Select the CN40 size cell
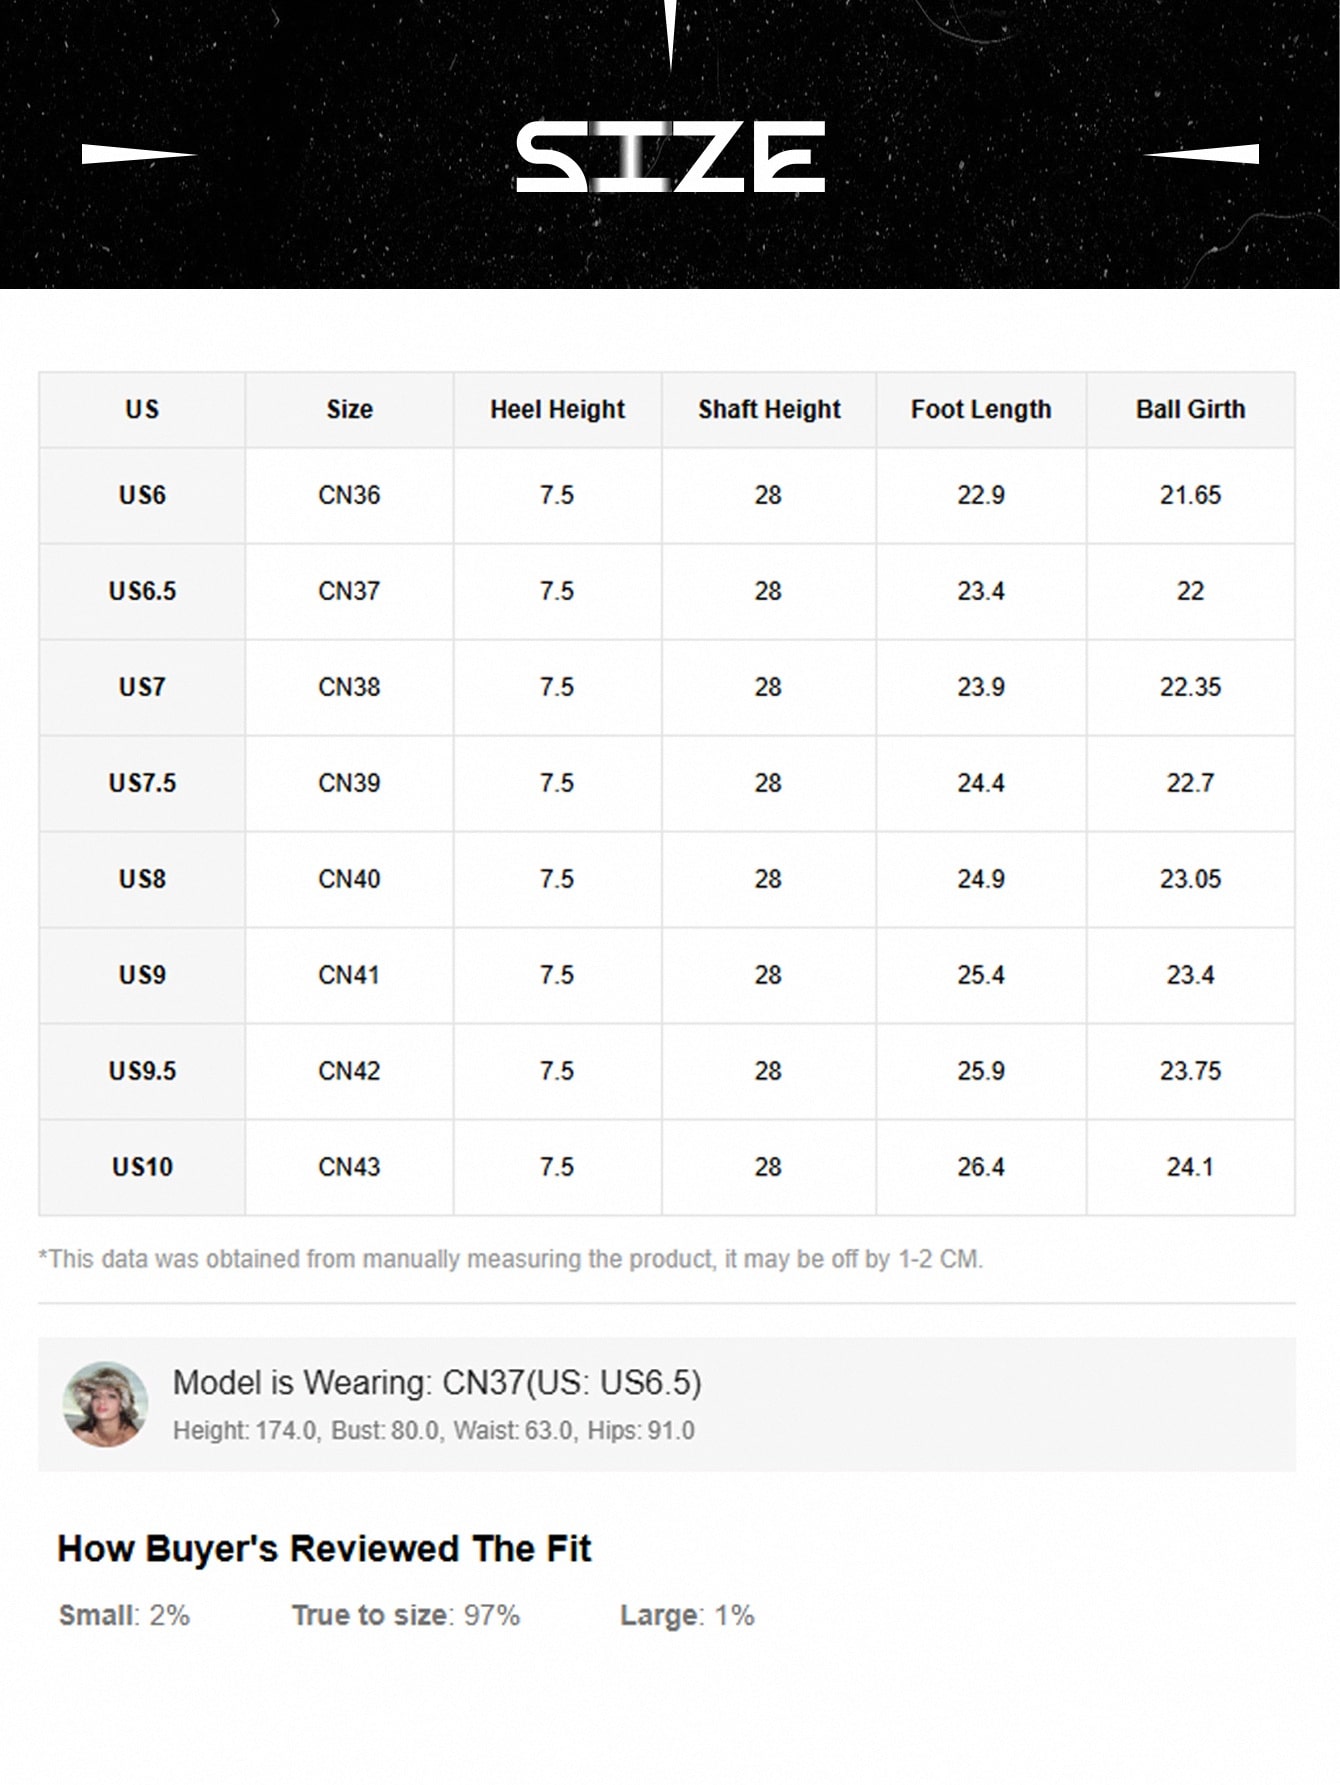1340x1785 pixels. (349, 879)
